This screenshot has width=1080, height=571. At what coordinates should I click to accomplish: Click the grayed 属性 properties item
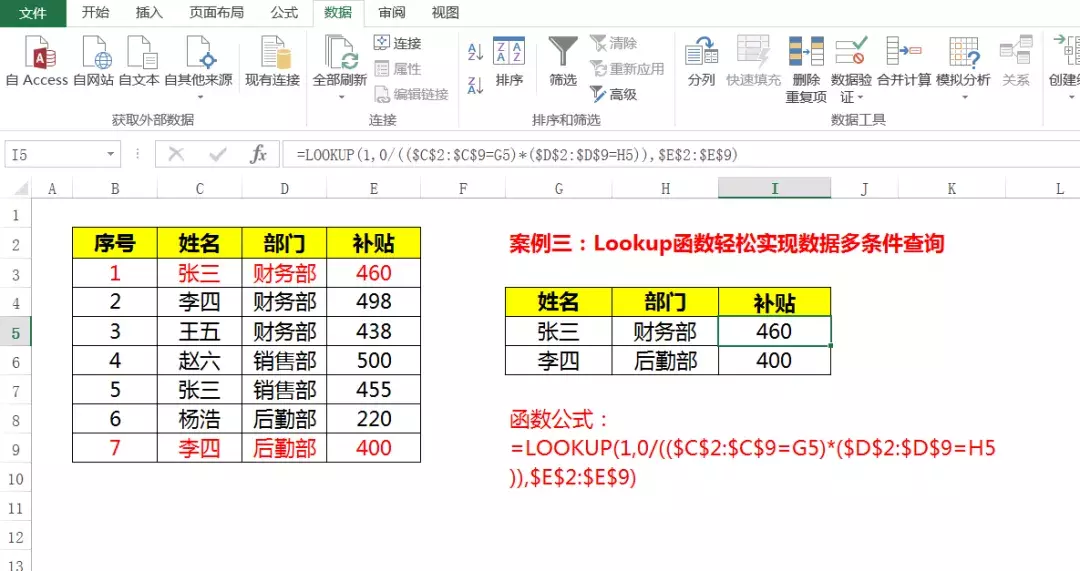coord(397,69)
